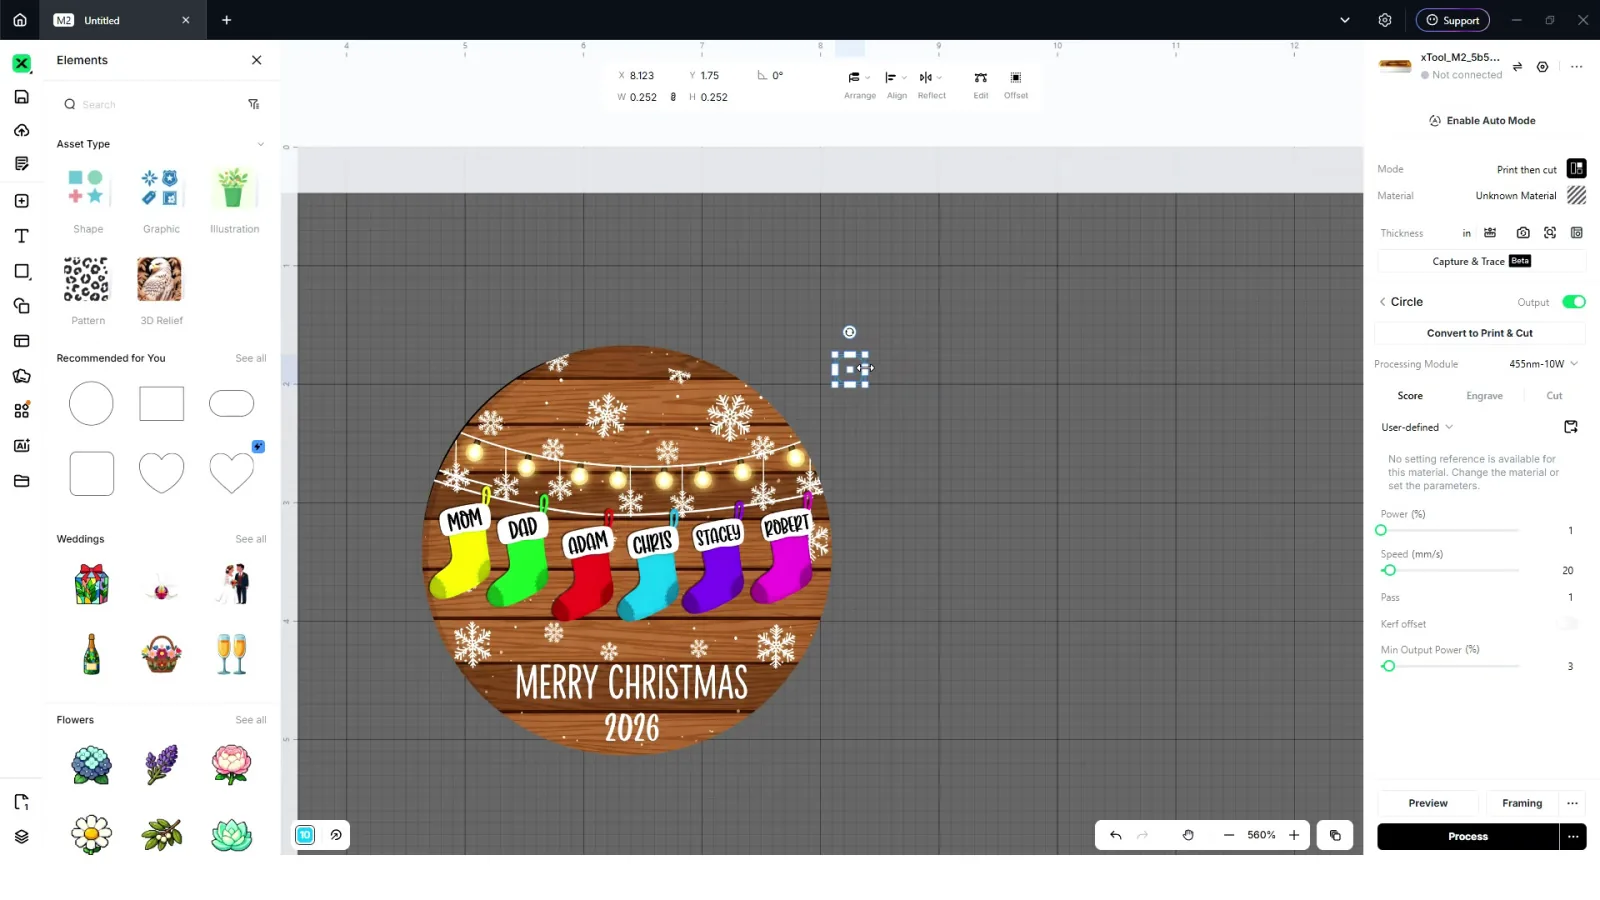The width and height of the screenshot is (1600, 900).
Task: Switch to the Engrave tab
Action: pos(1484,396)
